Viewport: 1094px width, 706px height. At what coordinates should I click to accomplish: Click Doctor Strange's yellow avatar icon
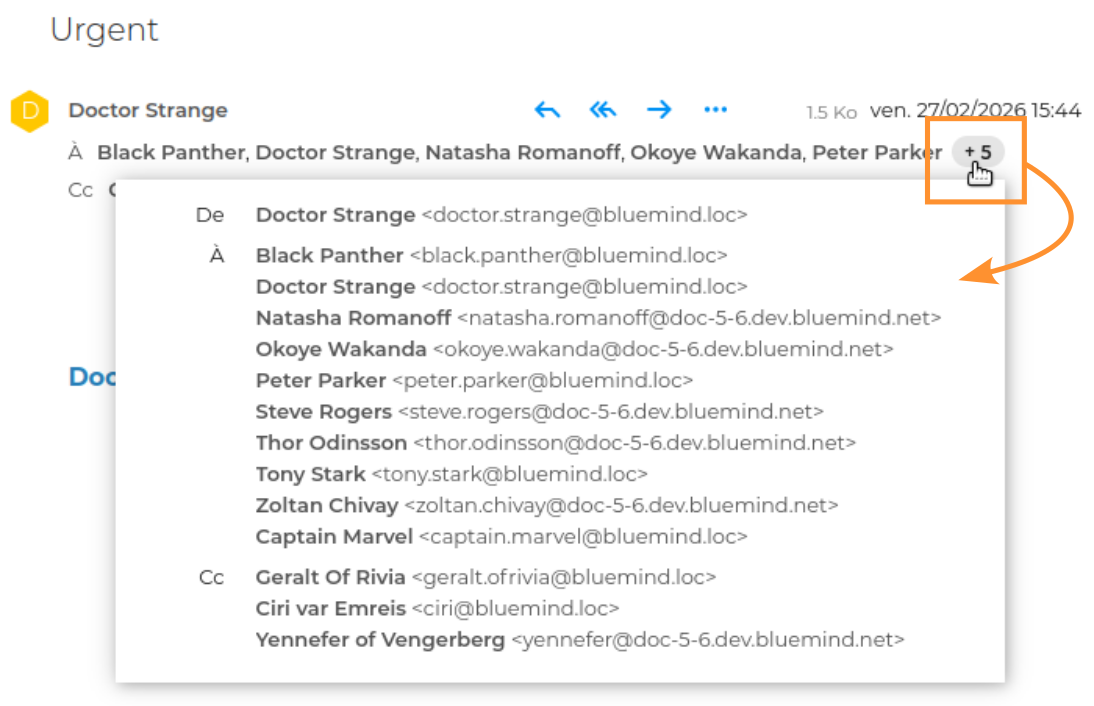pos(30,111)
